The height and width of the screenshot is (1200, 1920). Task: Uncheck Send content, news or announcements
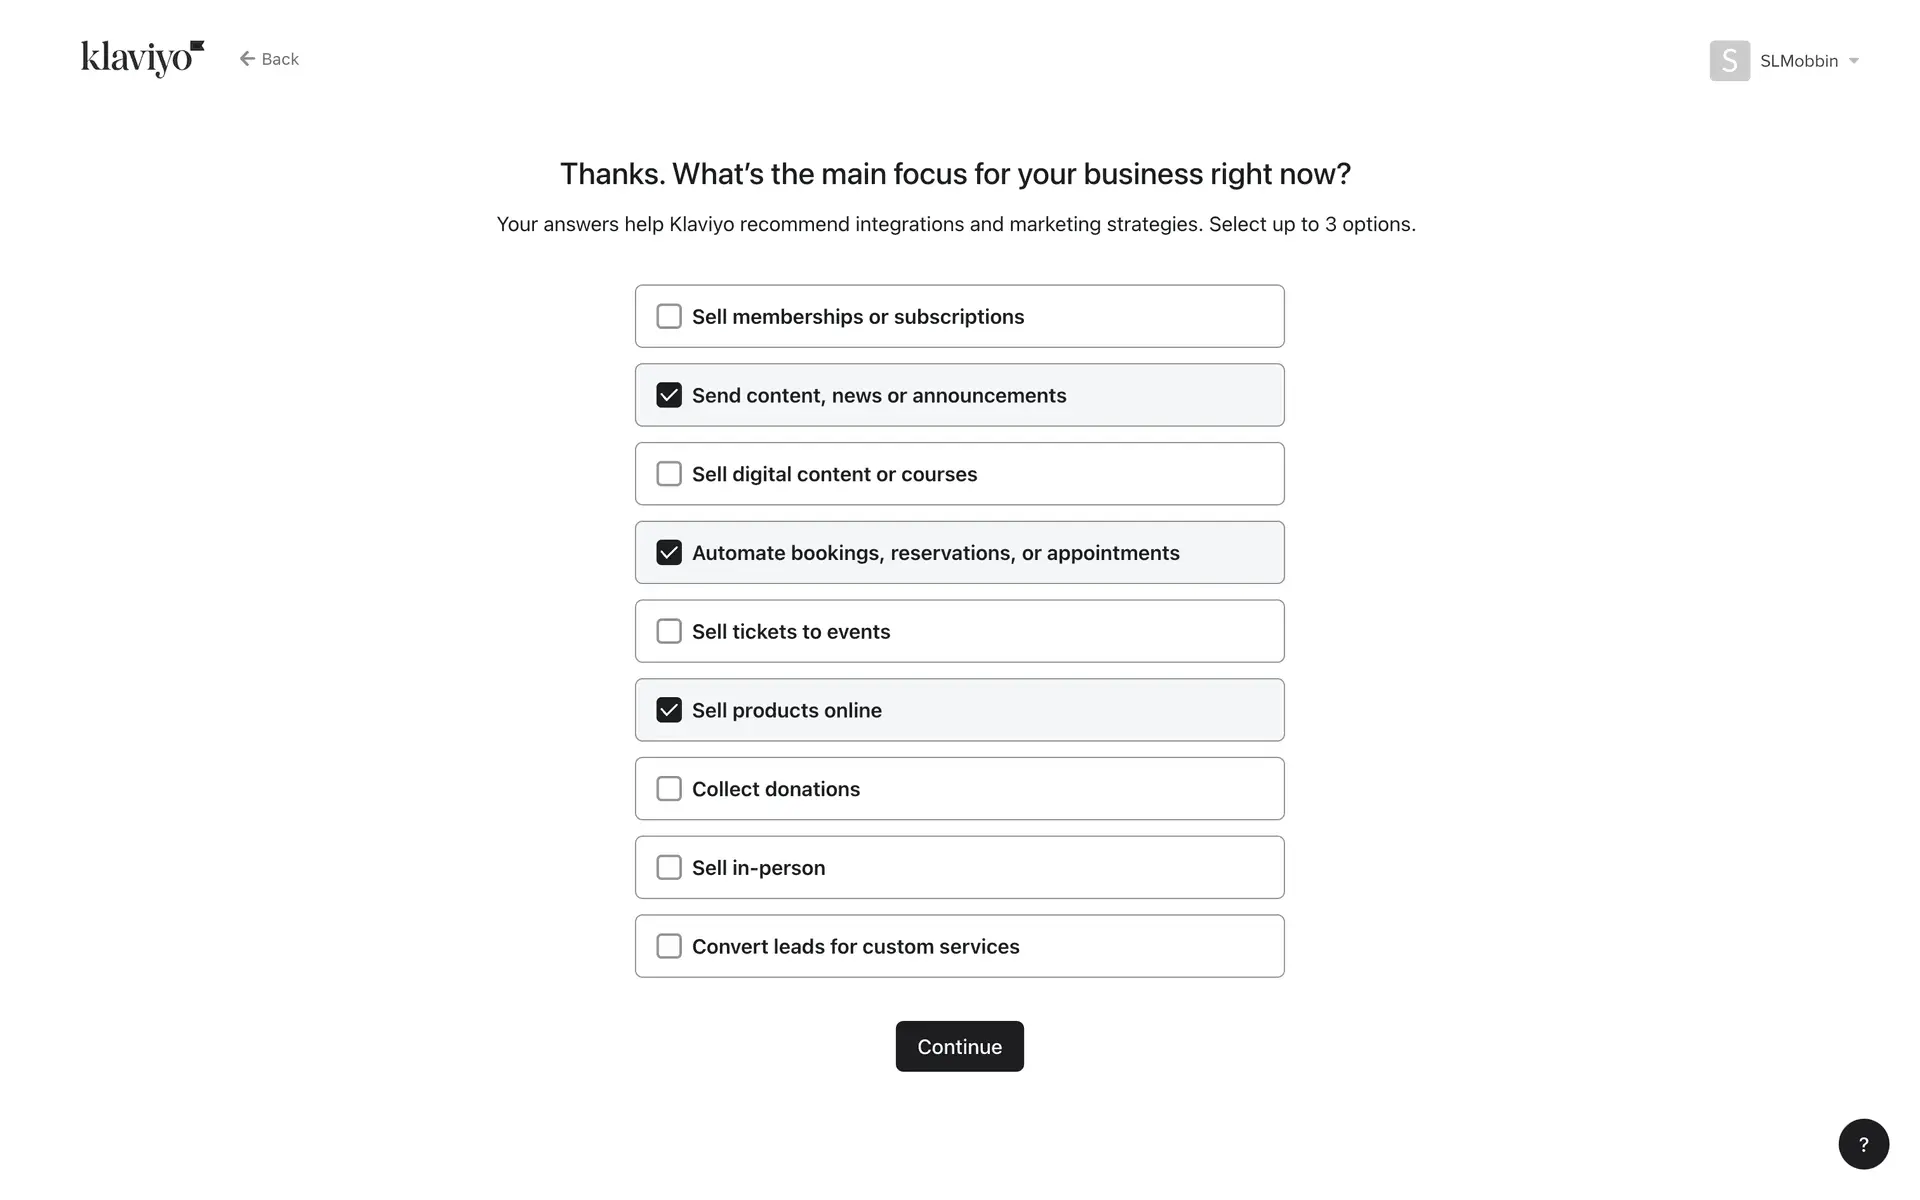pos(669,395)
